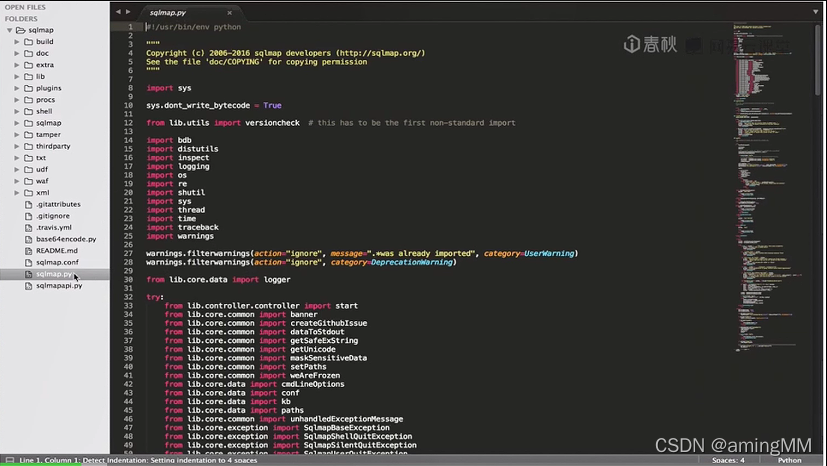Click the .gitattributes file icon
Image resolution: width=827 pixels, height=466 pixels.
click(28, 204)
